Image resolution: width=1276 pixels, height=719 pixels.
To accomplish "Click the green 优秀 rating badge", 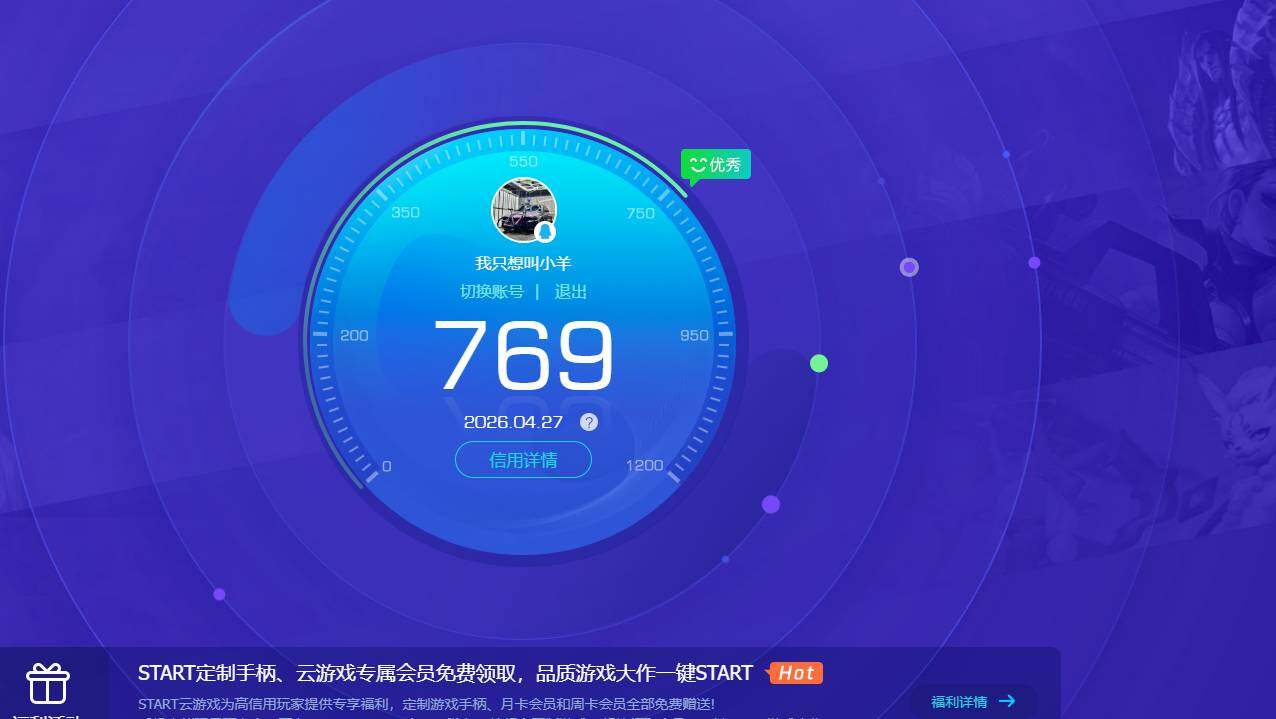I will point(716,165).
